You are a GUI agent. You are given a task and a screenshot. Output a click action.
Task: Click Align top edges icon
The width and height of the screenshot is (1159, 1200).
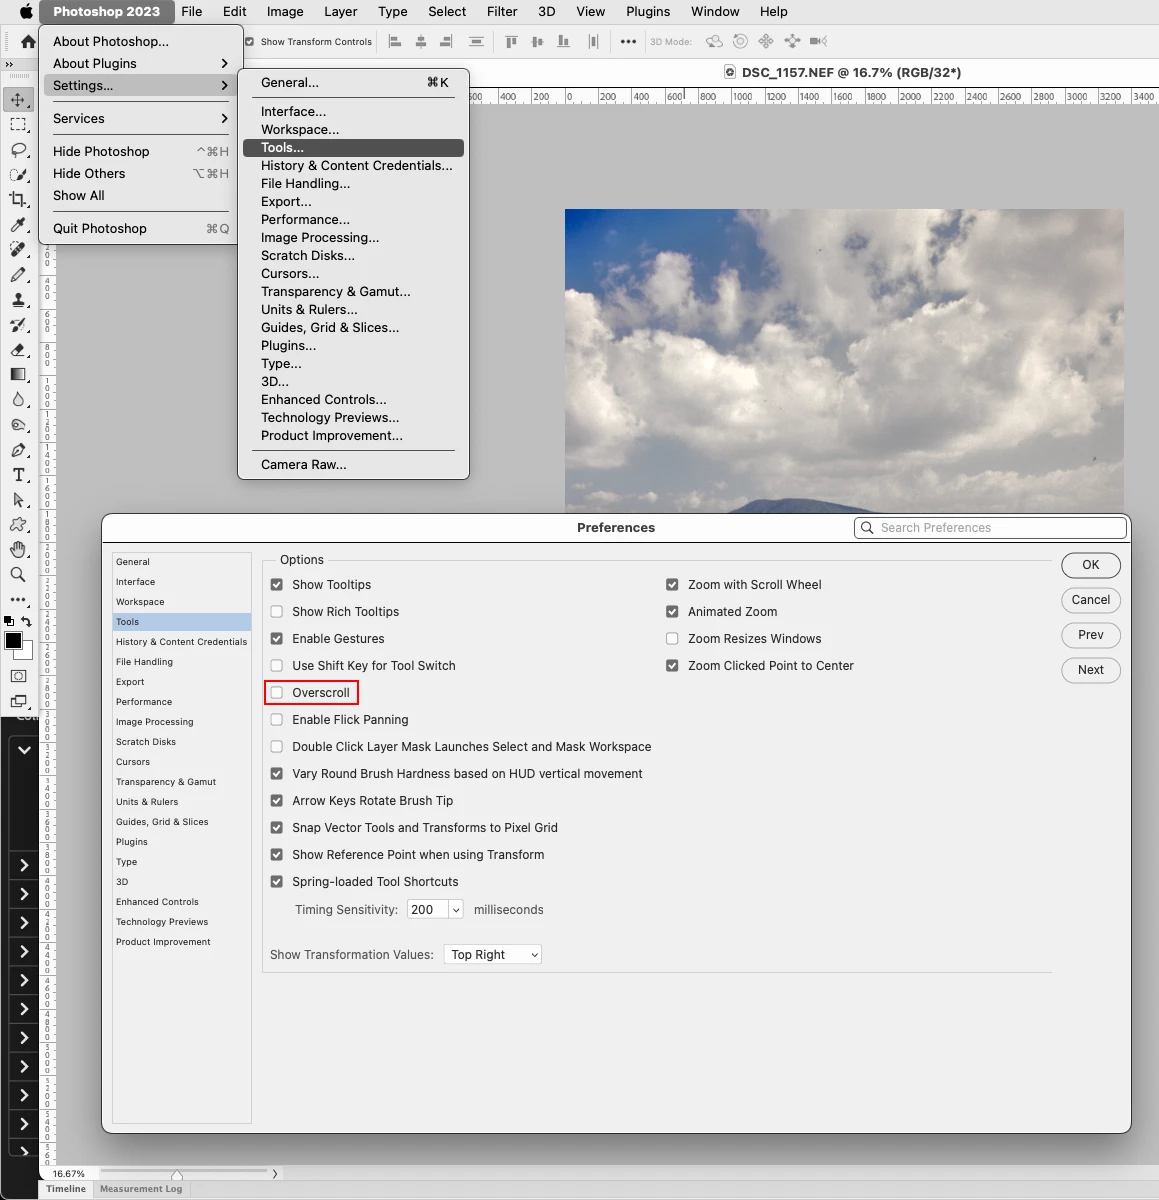click(x=511, y=41)
